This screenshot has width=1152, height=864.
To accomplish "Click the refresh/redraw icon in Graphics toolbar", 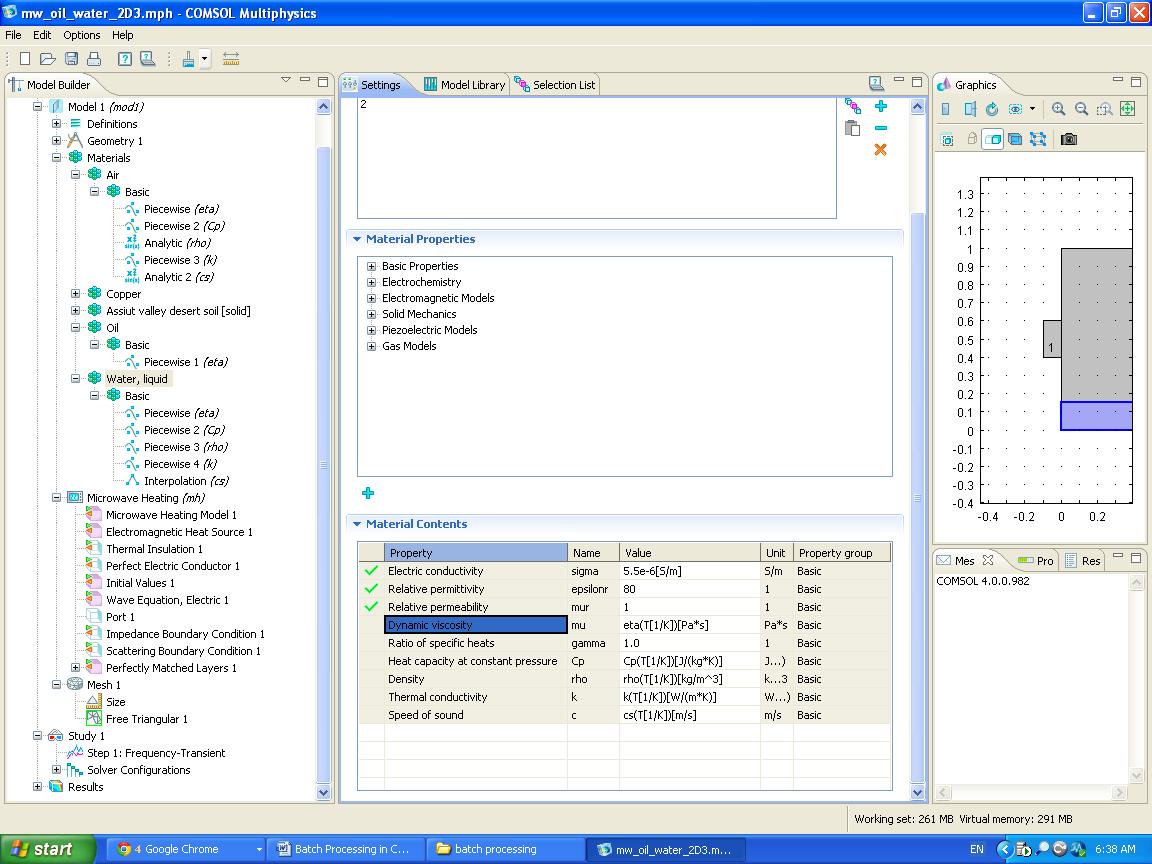I will (992, 109).
